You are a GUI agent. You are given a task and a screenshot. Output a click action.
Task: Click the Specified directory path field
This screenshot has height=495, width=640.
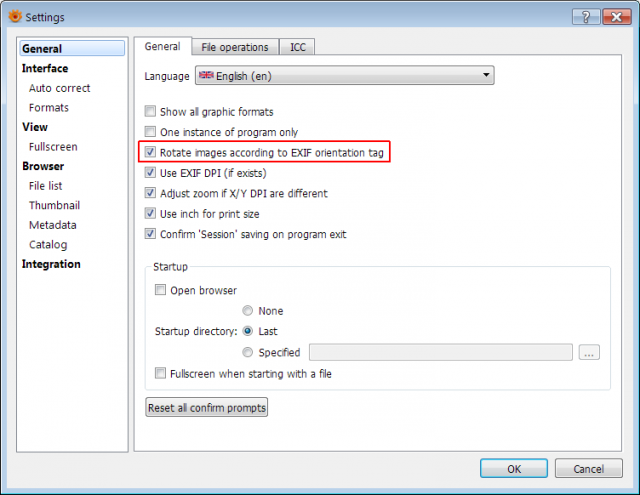pos(441,353)
